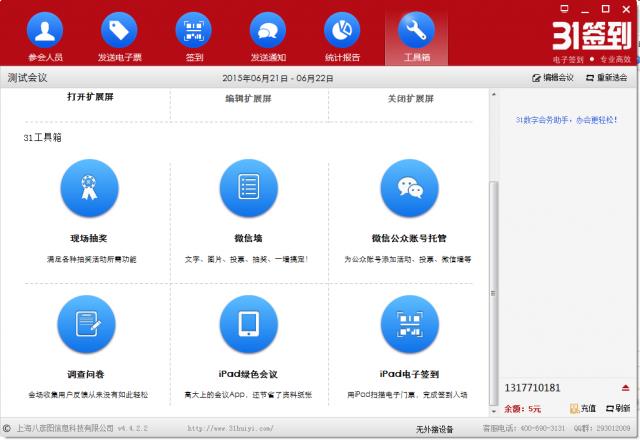This screenshot has width=640, height=440.
Task: Click the 调查问卷 title text
Action: click(86, 374)
